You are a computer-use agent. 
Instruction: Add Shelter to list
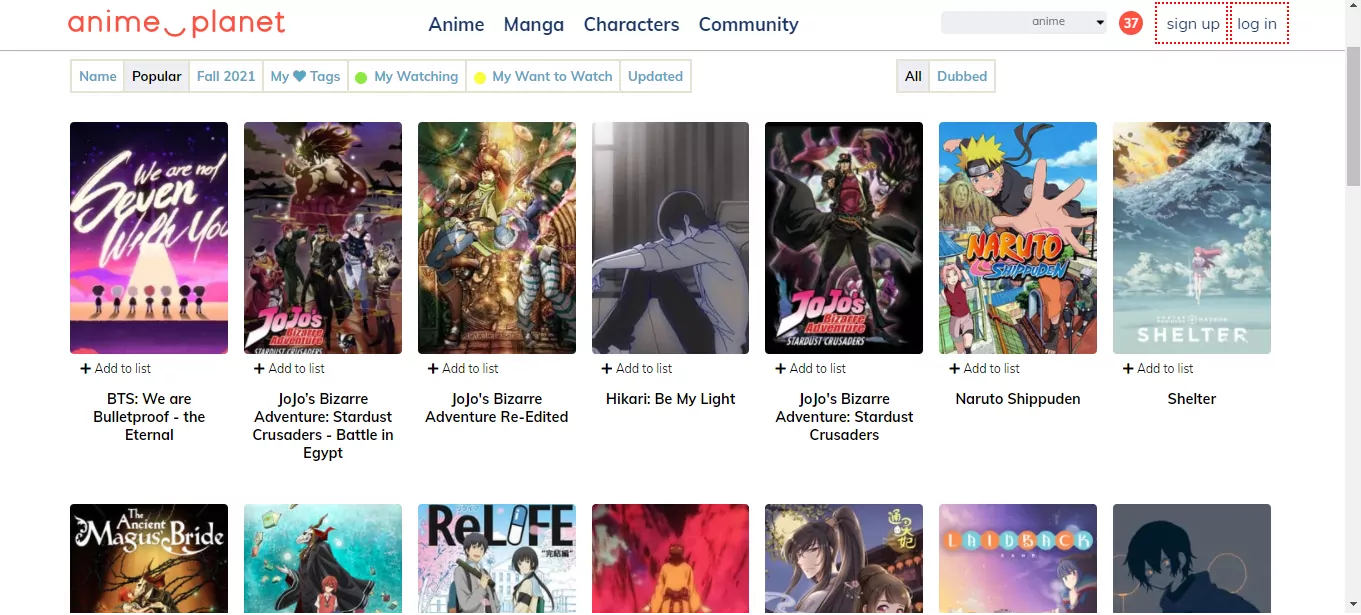(1159, 368)
